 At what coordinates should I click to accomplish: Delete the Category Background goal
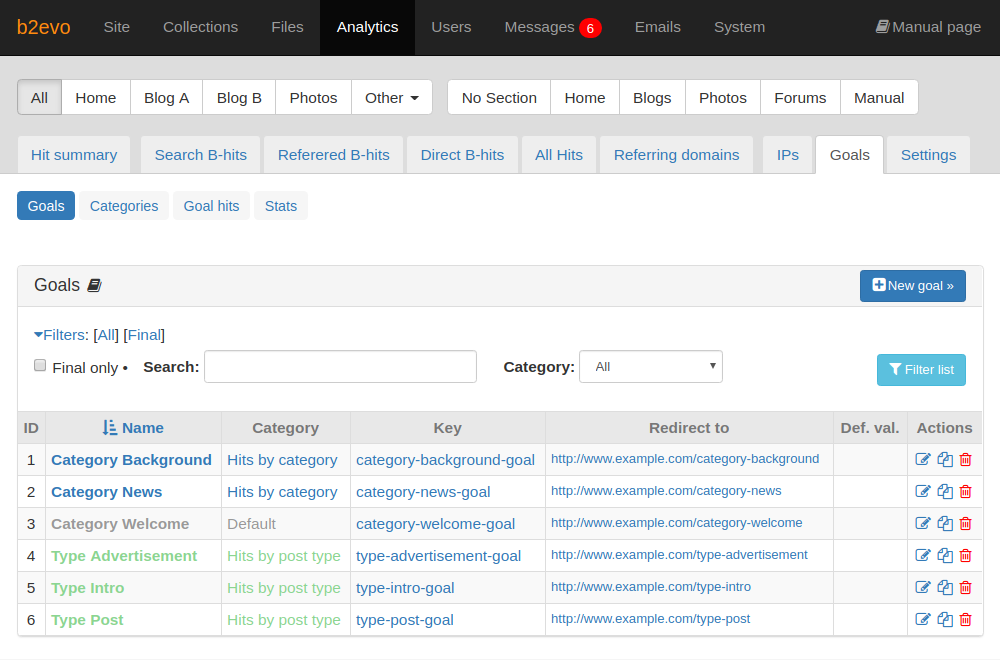tap(966, 459)
